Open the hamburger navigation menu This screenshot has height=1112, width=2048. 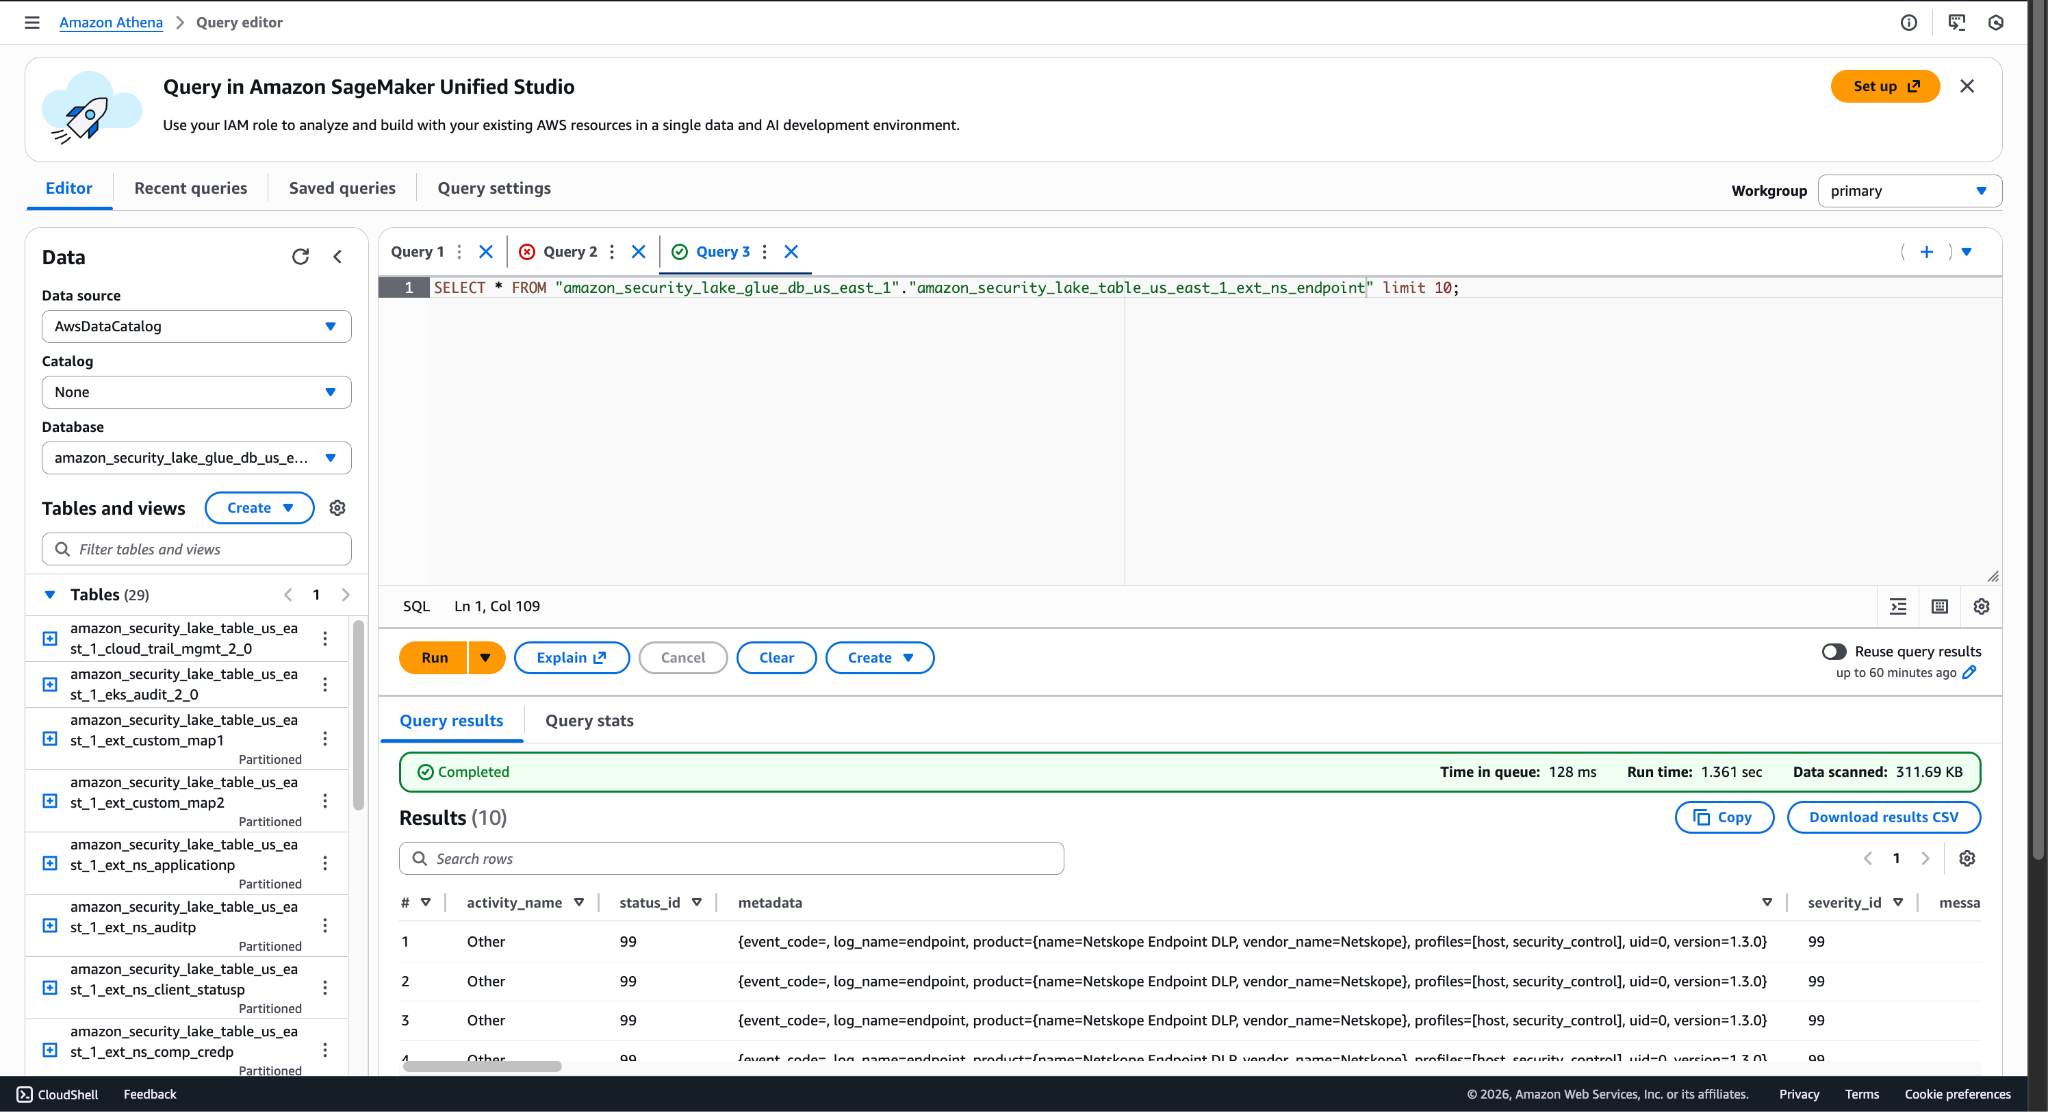pos(32,22)
